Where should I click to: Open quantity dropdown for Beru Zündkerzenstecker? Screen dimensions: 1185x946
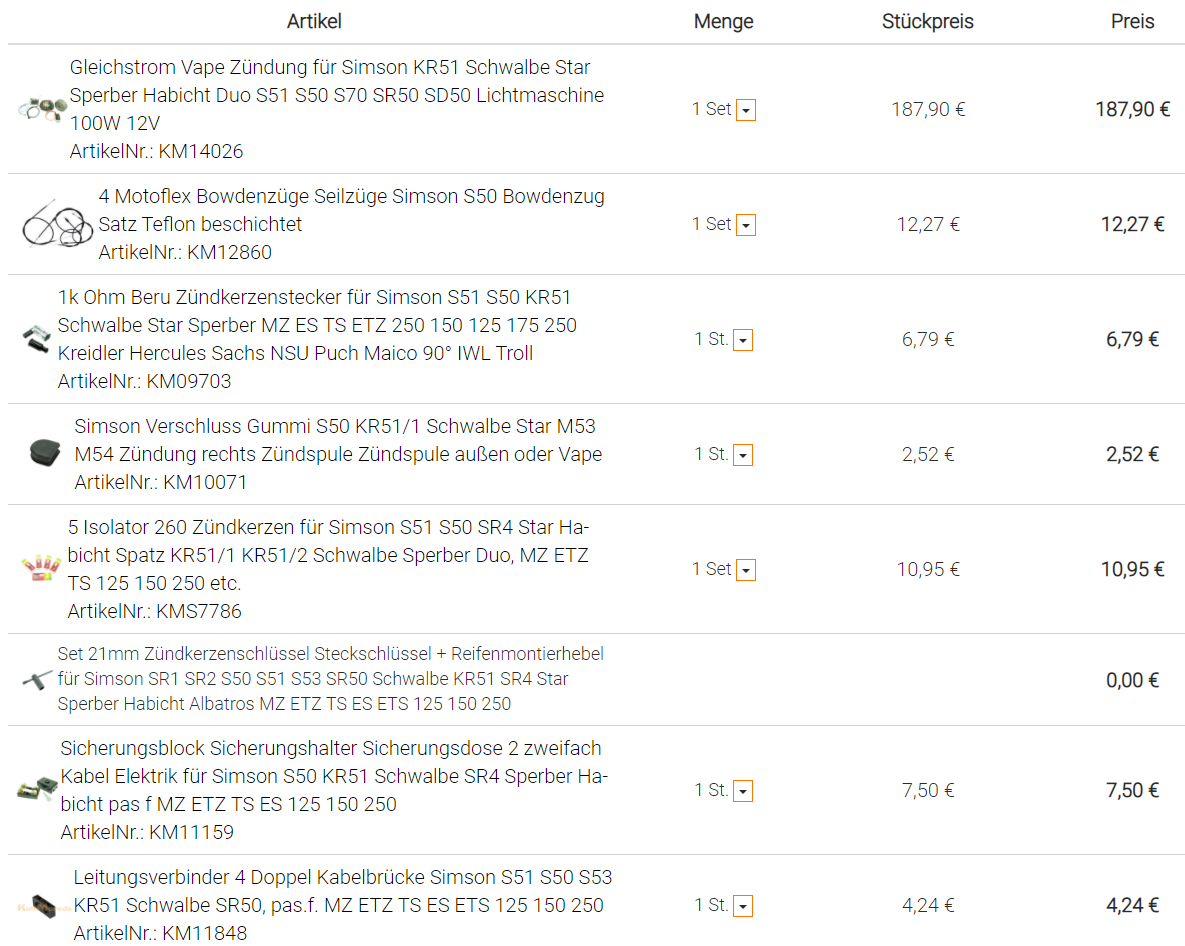pos(743,340)
